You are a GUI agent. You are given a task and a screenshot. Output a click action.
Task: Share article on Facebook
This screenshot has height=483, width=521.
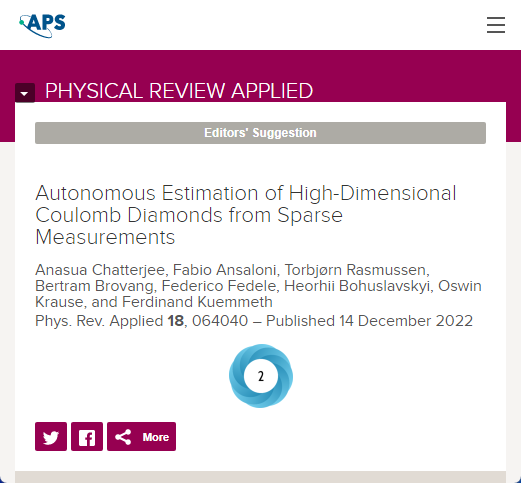click(x=87, y=436)
